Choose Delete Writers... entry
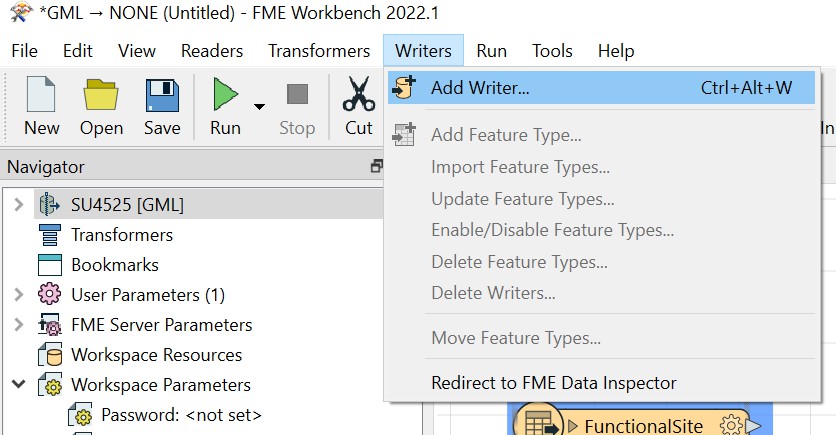836x435 pixels. (601, 293)
